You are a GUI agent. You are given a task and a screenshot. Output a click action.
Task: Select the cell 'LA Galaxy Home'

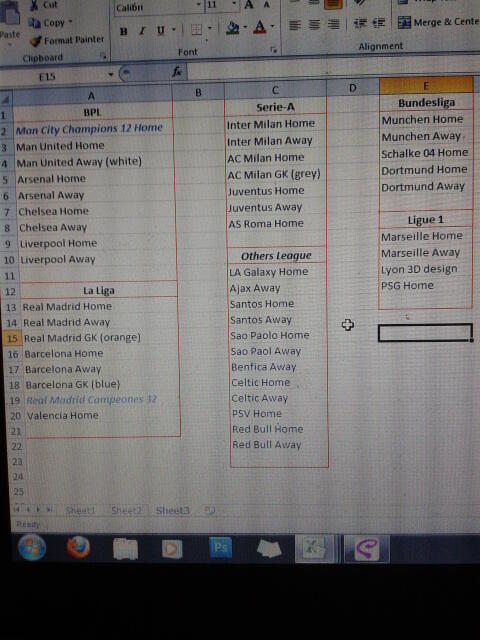(x=277, y=271)
